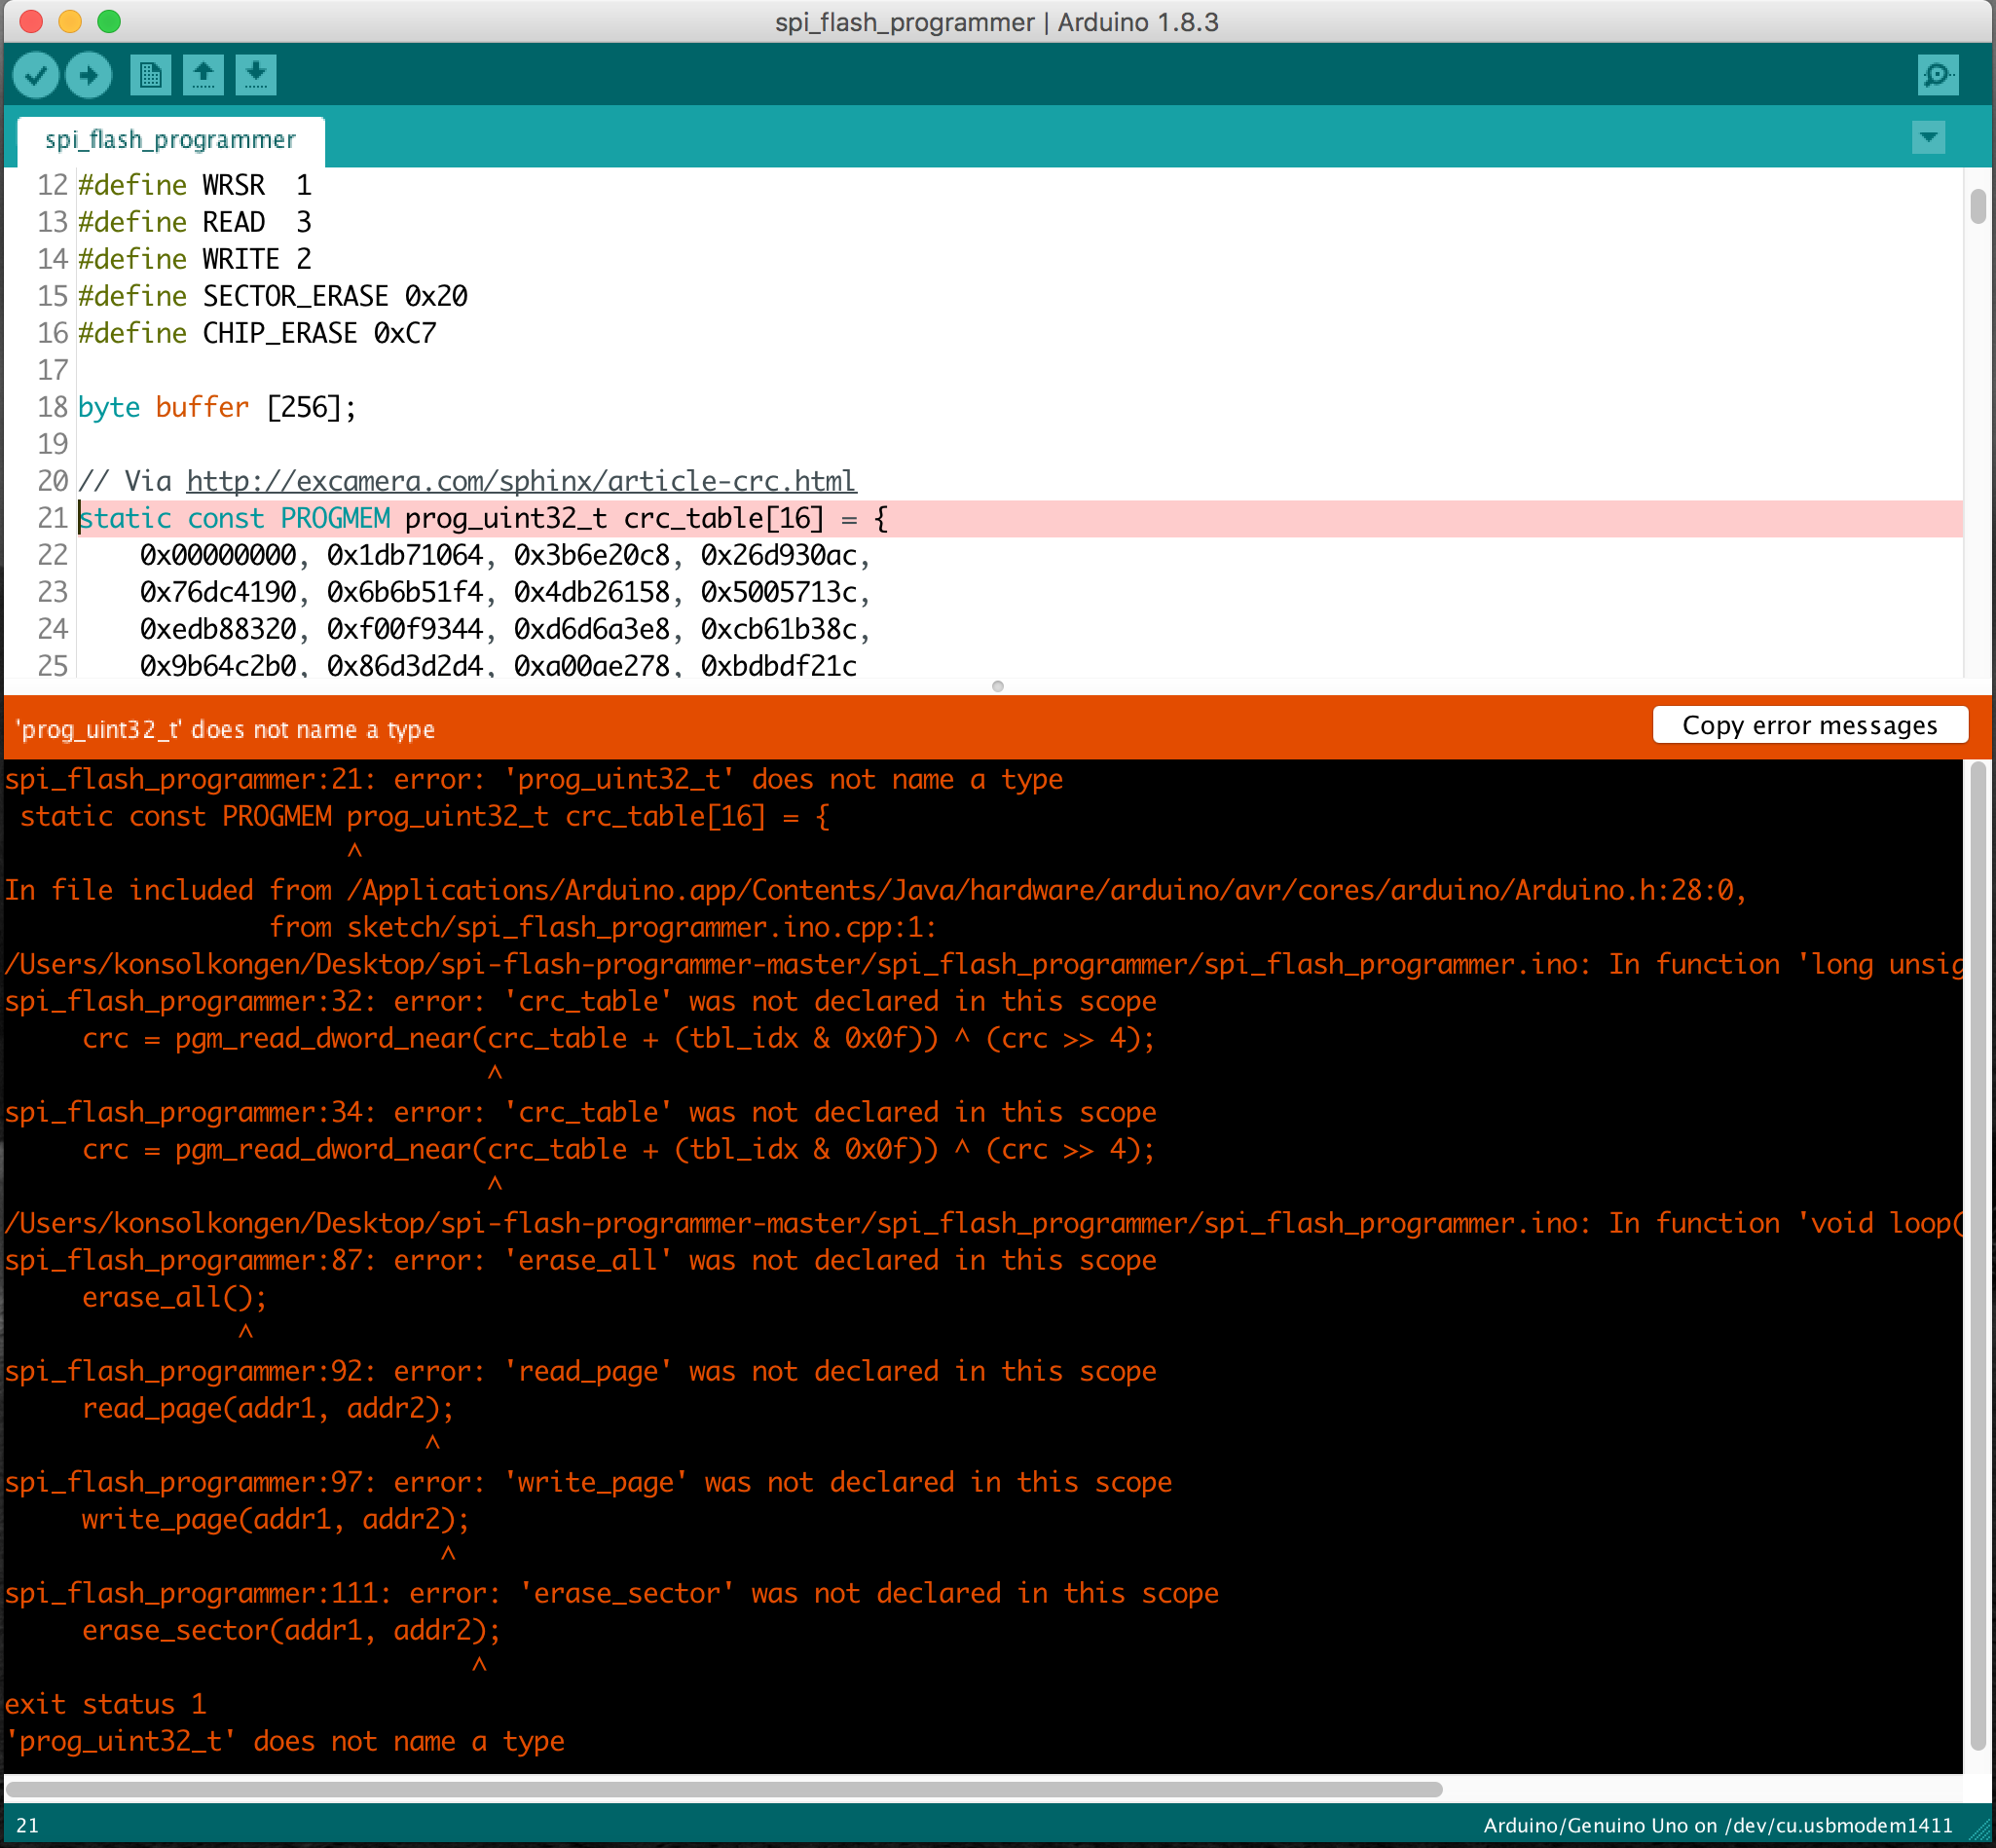1996x1848 pixels.
Task: Click the 0xedb88320 value on line 24
Action: coord(218,629)
